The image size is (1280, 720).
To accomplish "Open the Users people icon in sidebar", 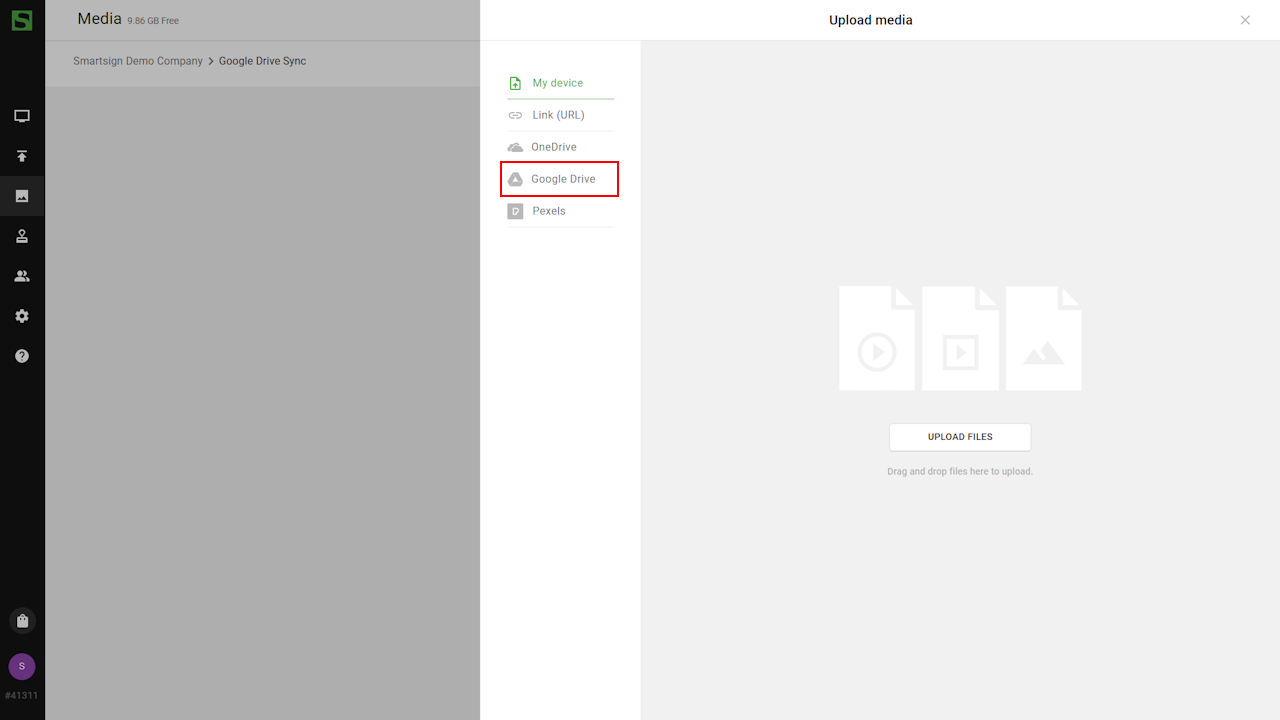I will tap(22, 276).
